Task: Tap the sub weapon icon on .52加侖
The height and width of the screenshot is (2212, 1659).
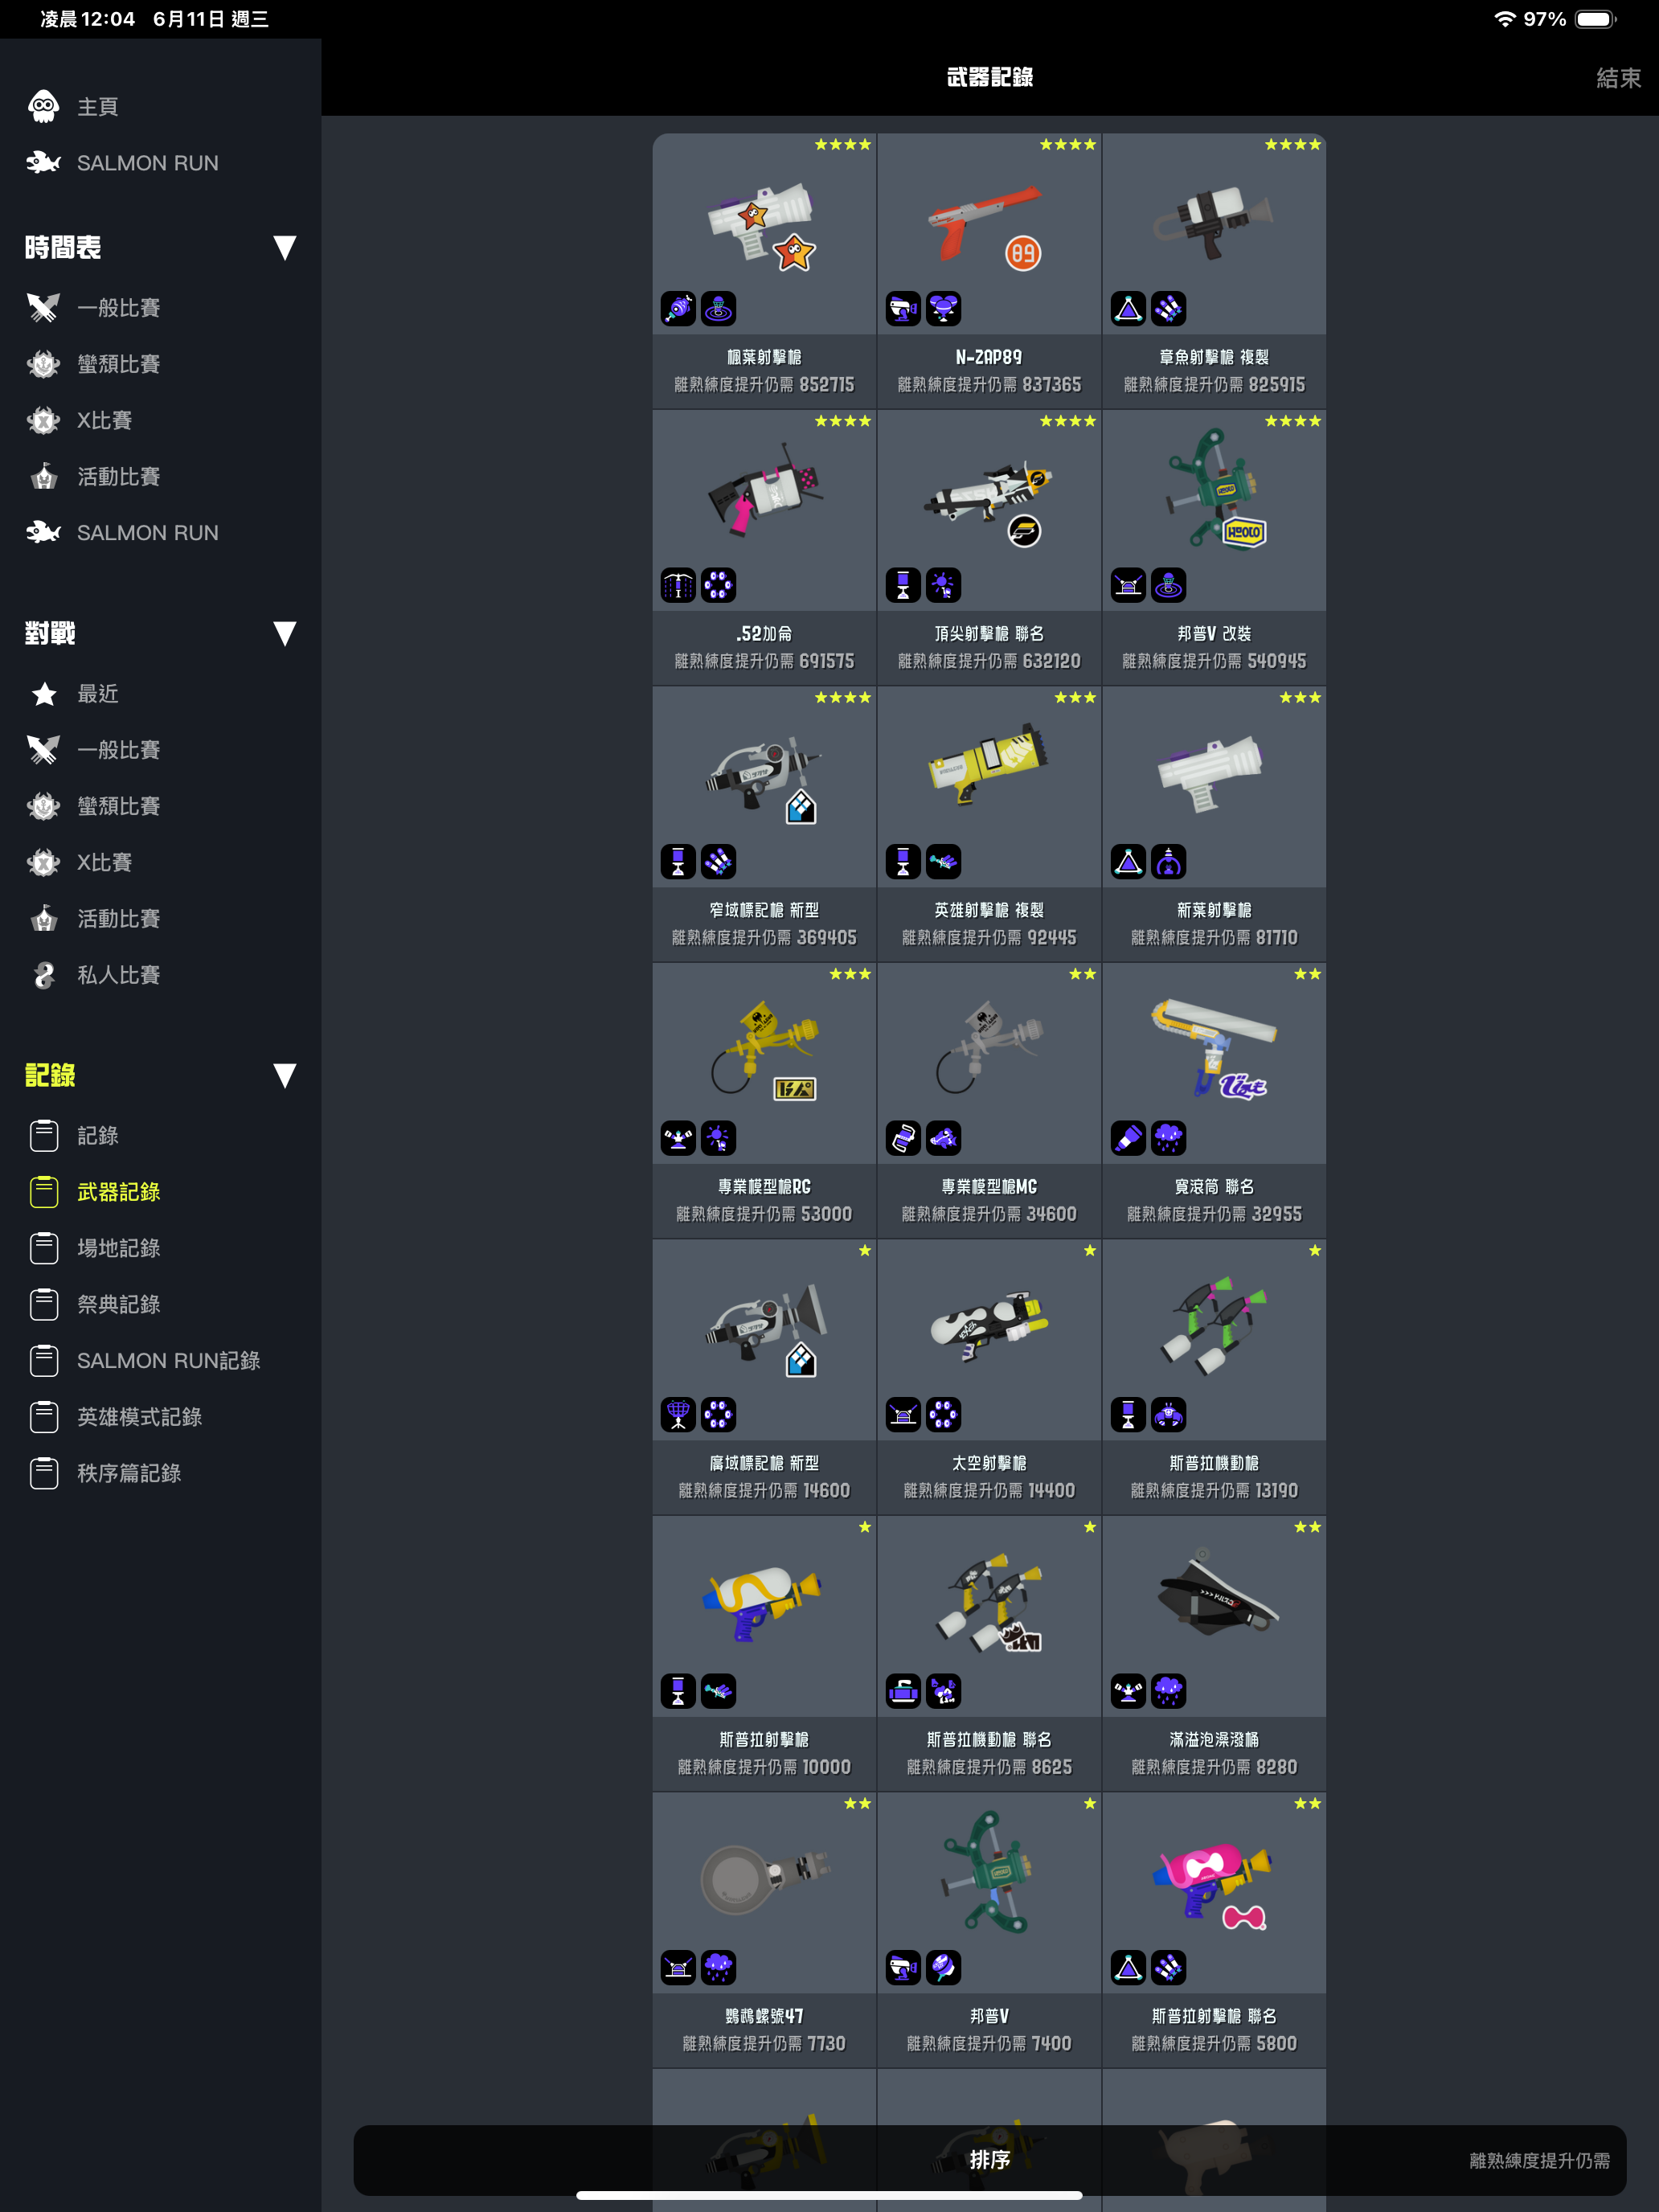Action: (x=678, y=585)
